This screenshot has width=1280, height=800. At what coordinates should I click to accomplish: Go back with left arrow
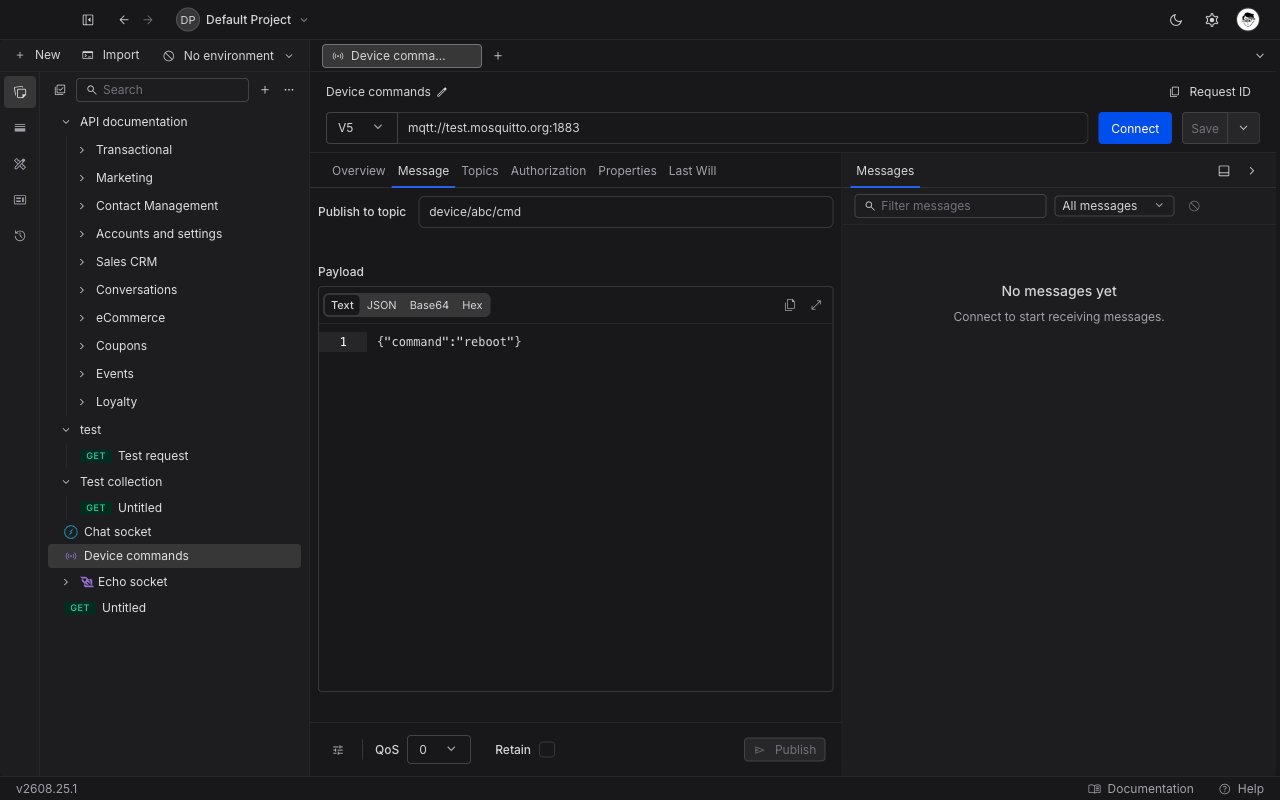click(124, 20)
